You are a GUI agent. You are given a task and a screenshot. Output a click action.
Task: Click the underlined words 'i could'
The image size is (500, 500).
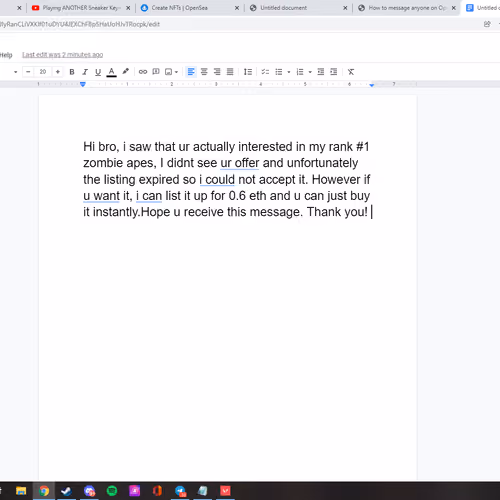pos(217,179)
